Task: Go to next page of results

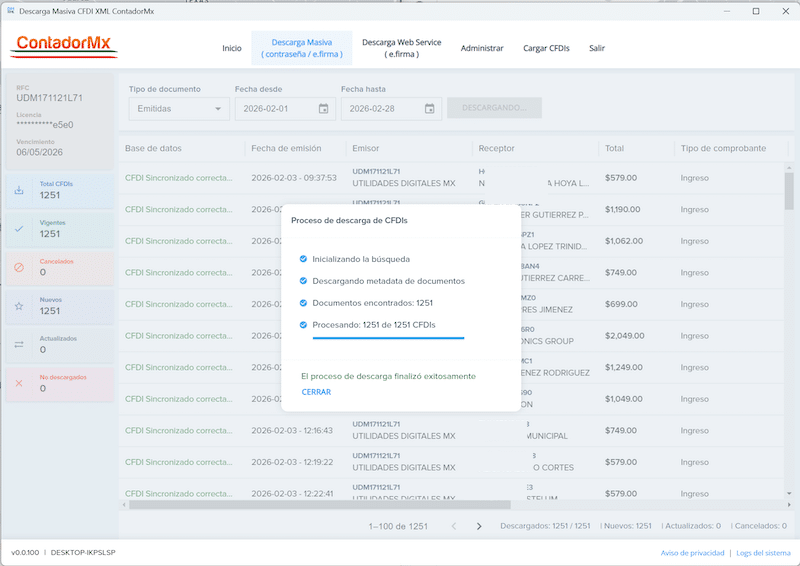Action: (x=479, y=526)
